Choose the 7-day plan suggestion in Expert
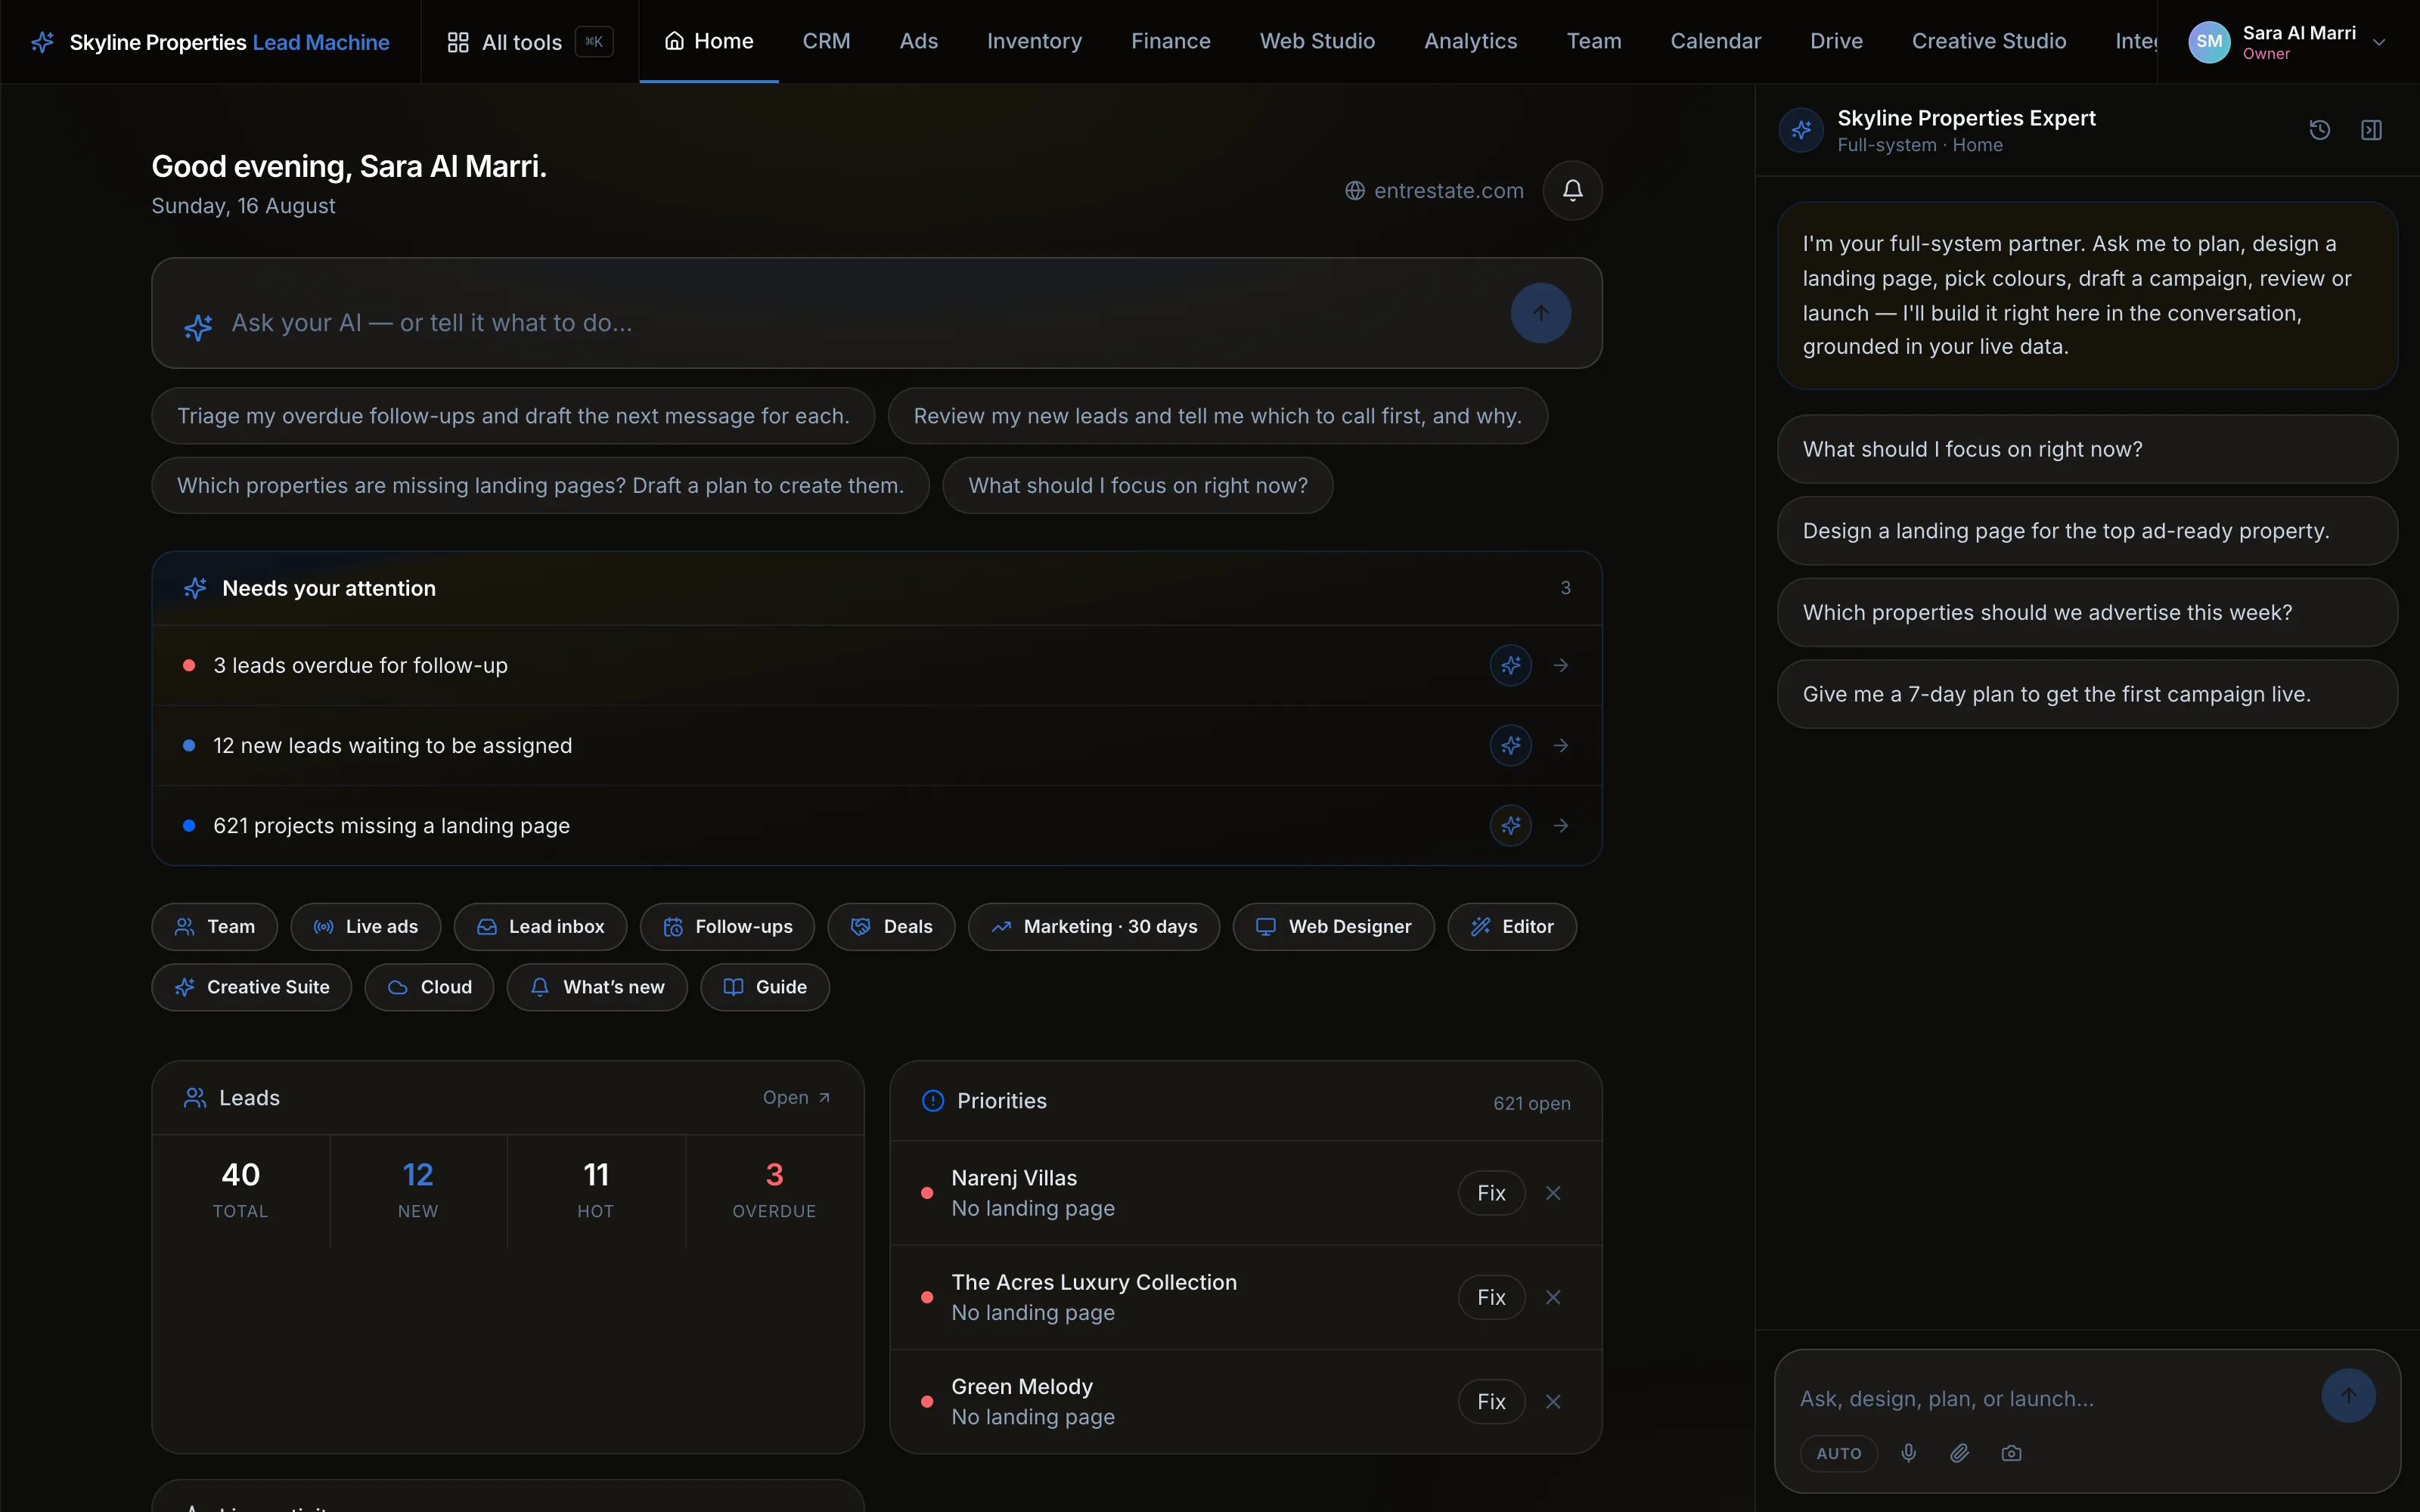This screenshot has height=1512, width=2420. tap(2087, 694)
